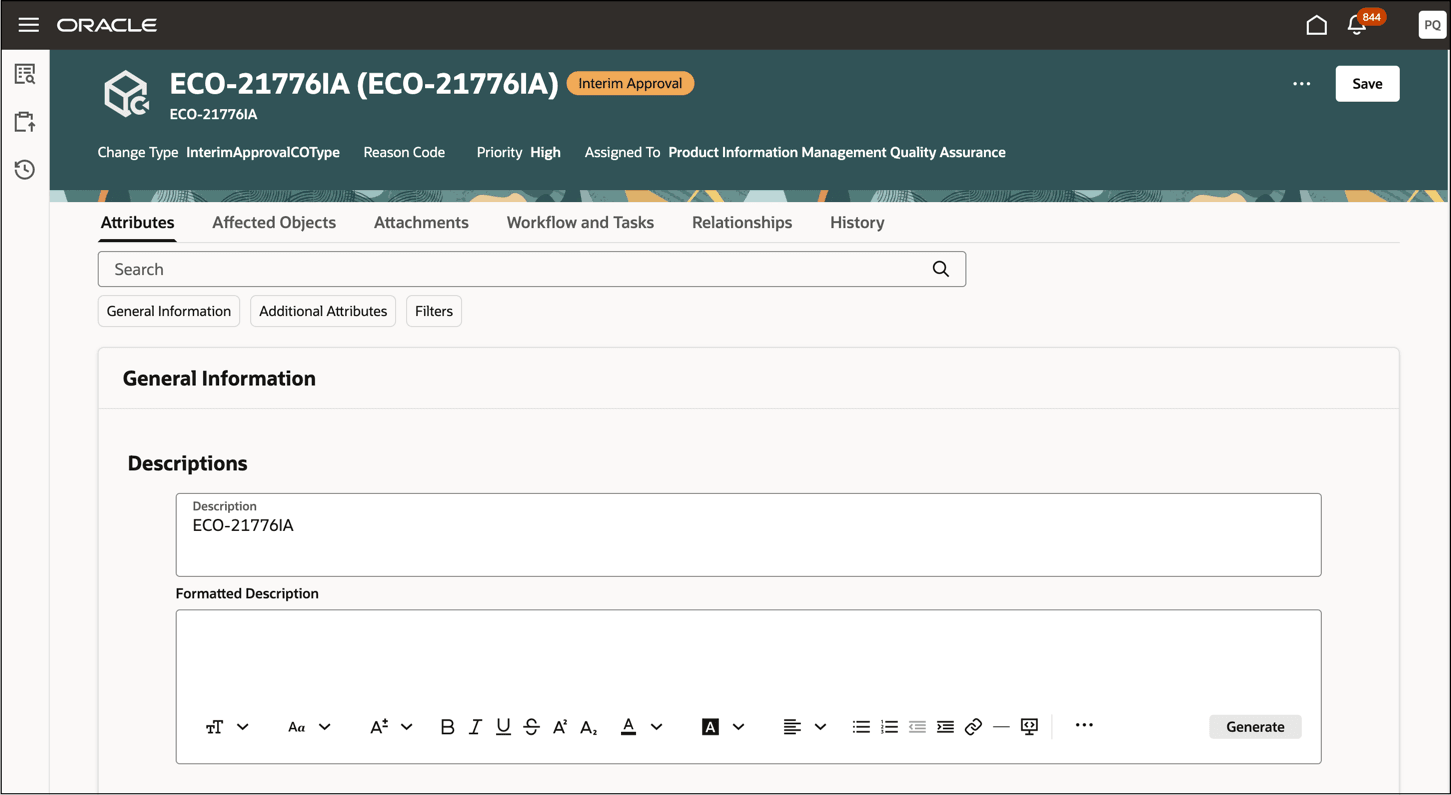Viewport: 1451px width, 795px height.
Task: Switch to the Workflow and Tasks tab
Action: click(580, 222)
